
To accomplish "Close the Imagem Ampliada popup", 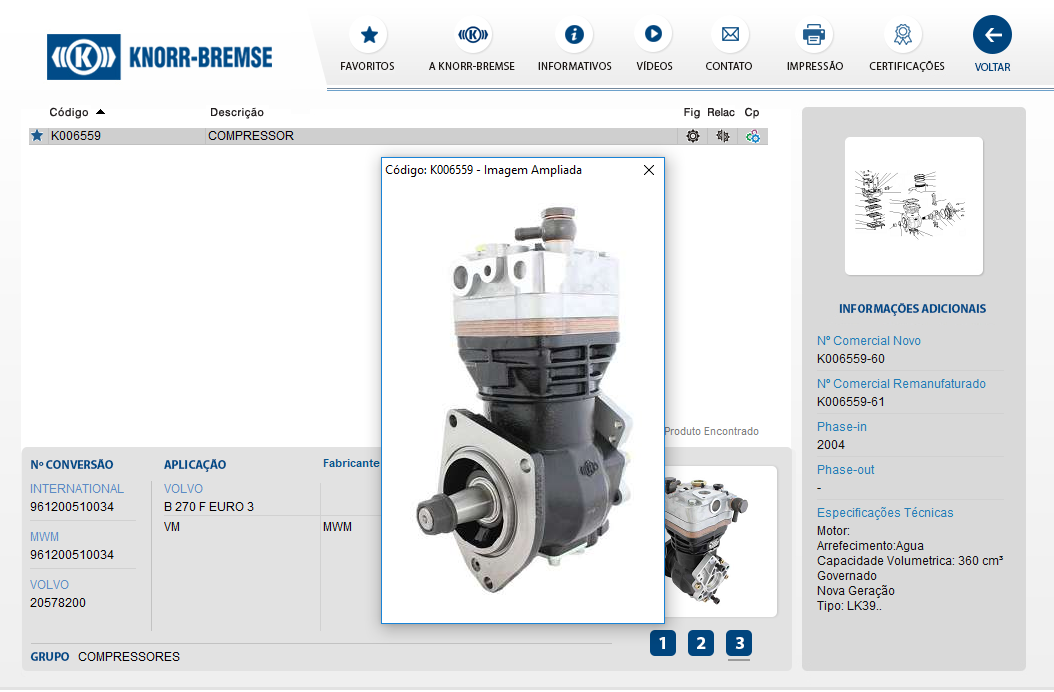I will 649,170.
